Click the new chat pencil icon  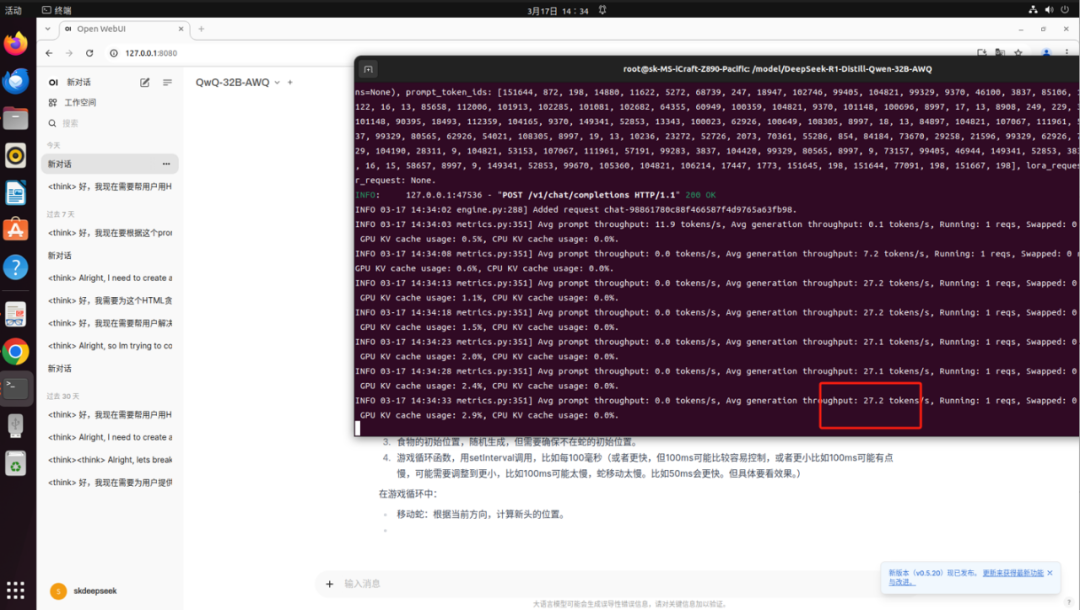point(145,82)
